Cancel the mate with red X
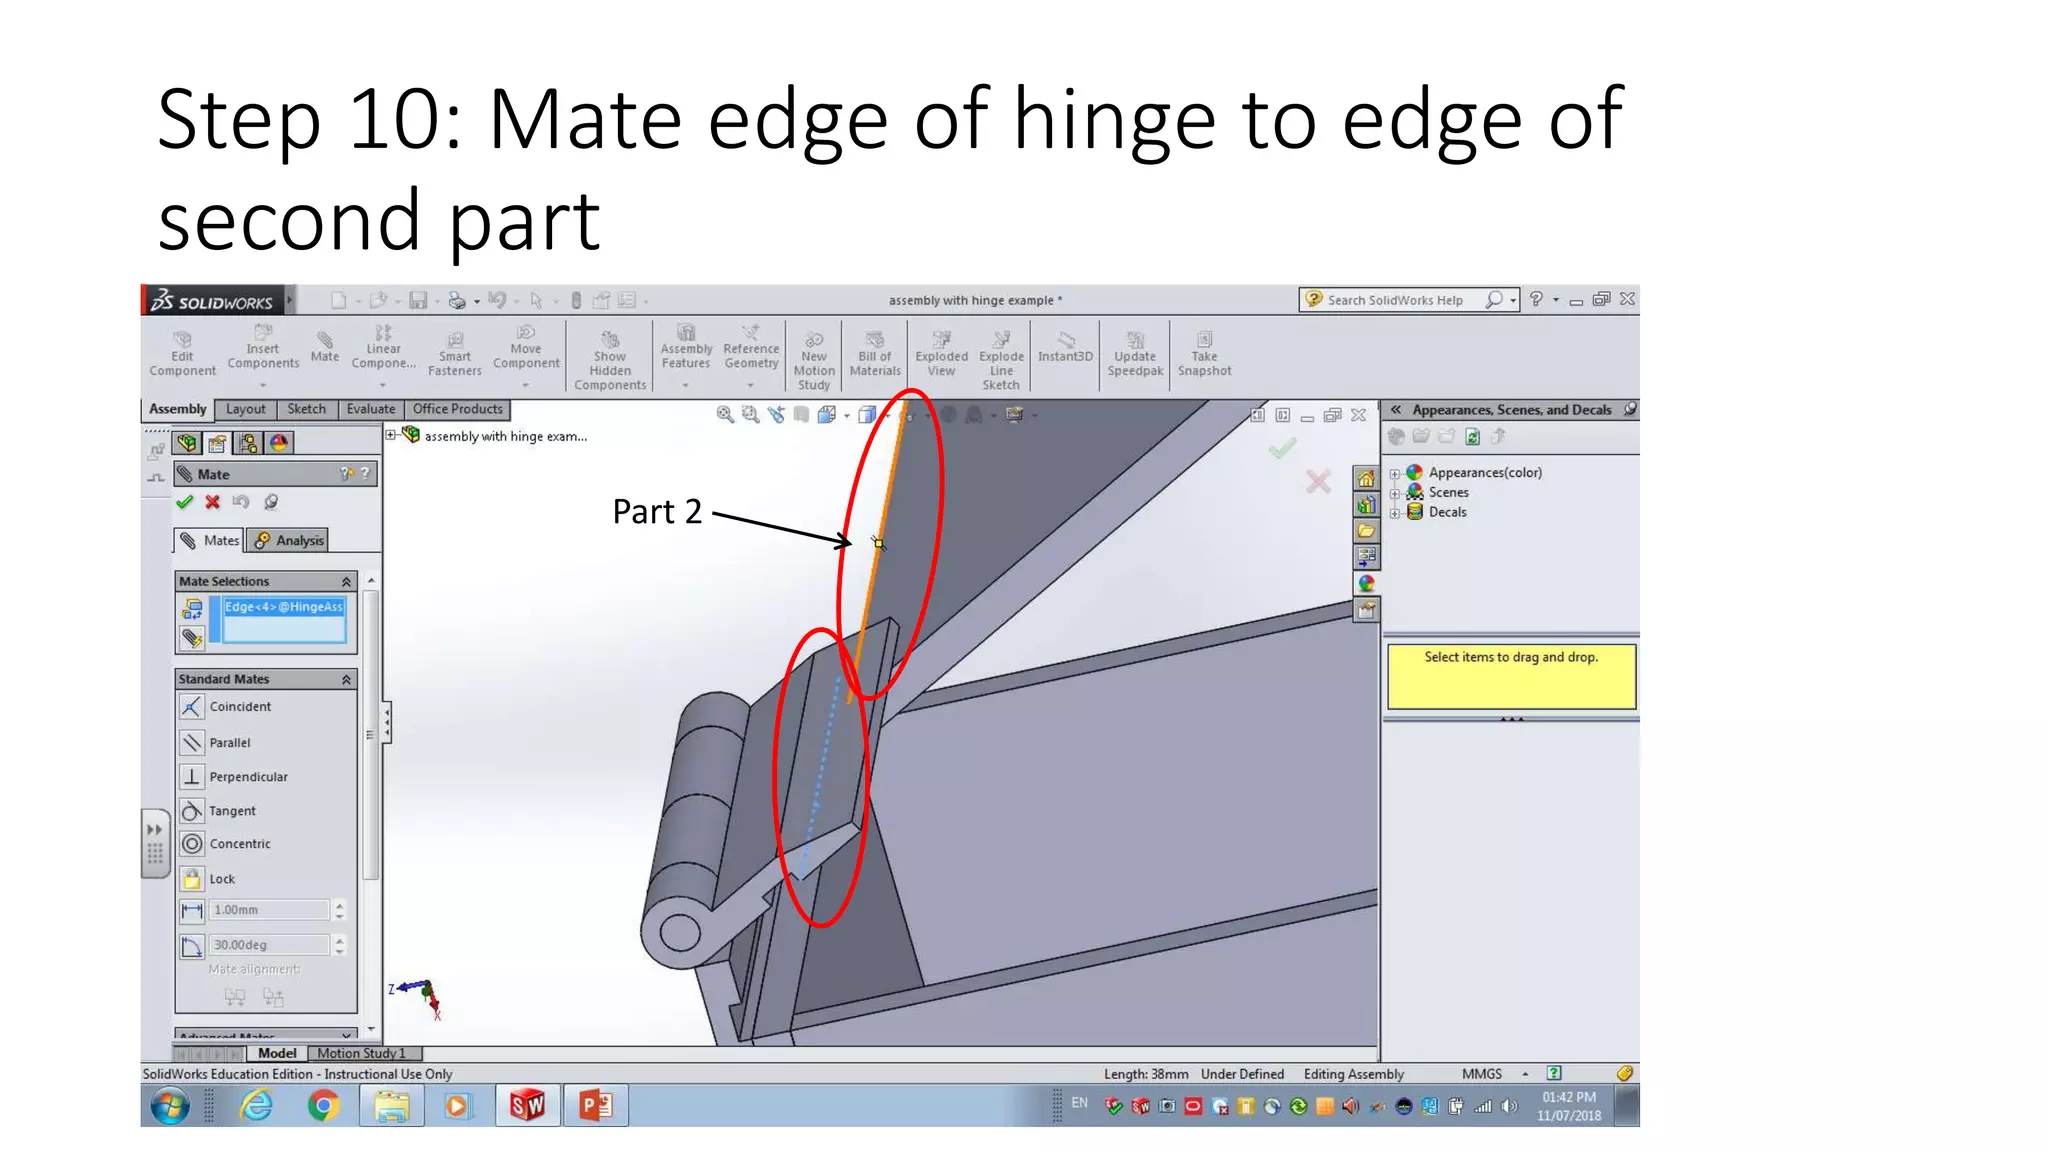The height and width of the screenshot is (1152, 2048). [212, 502]
